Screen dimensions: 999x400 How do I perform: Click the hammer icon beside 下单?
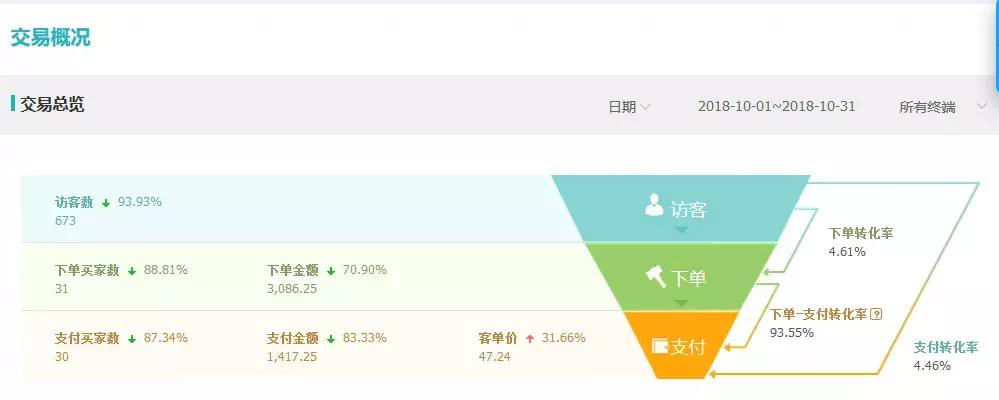[x=656, y=275]
